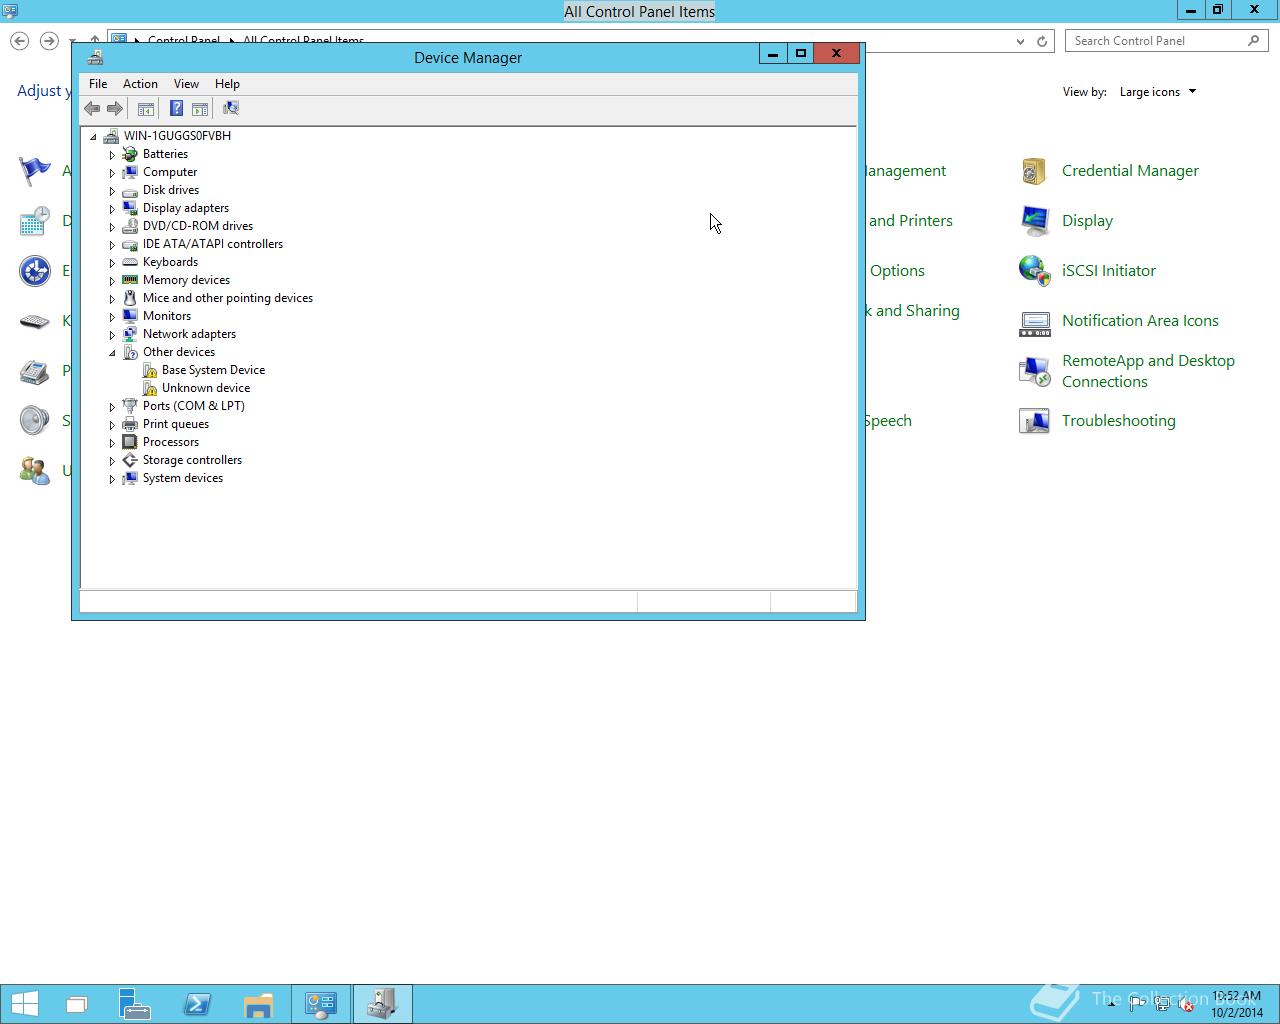Click the Control Panel refresh button

coord(1042,41)
